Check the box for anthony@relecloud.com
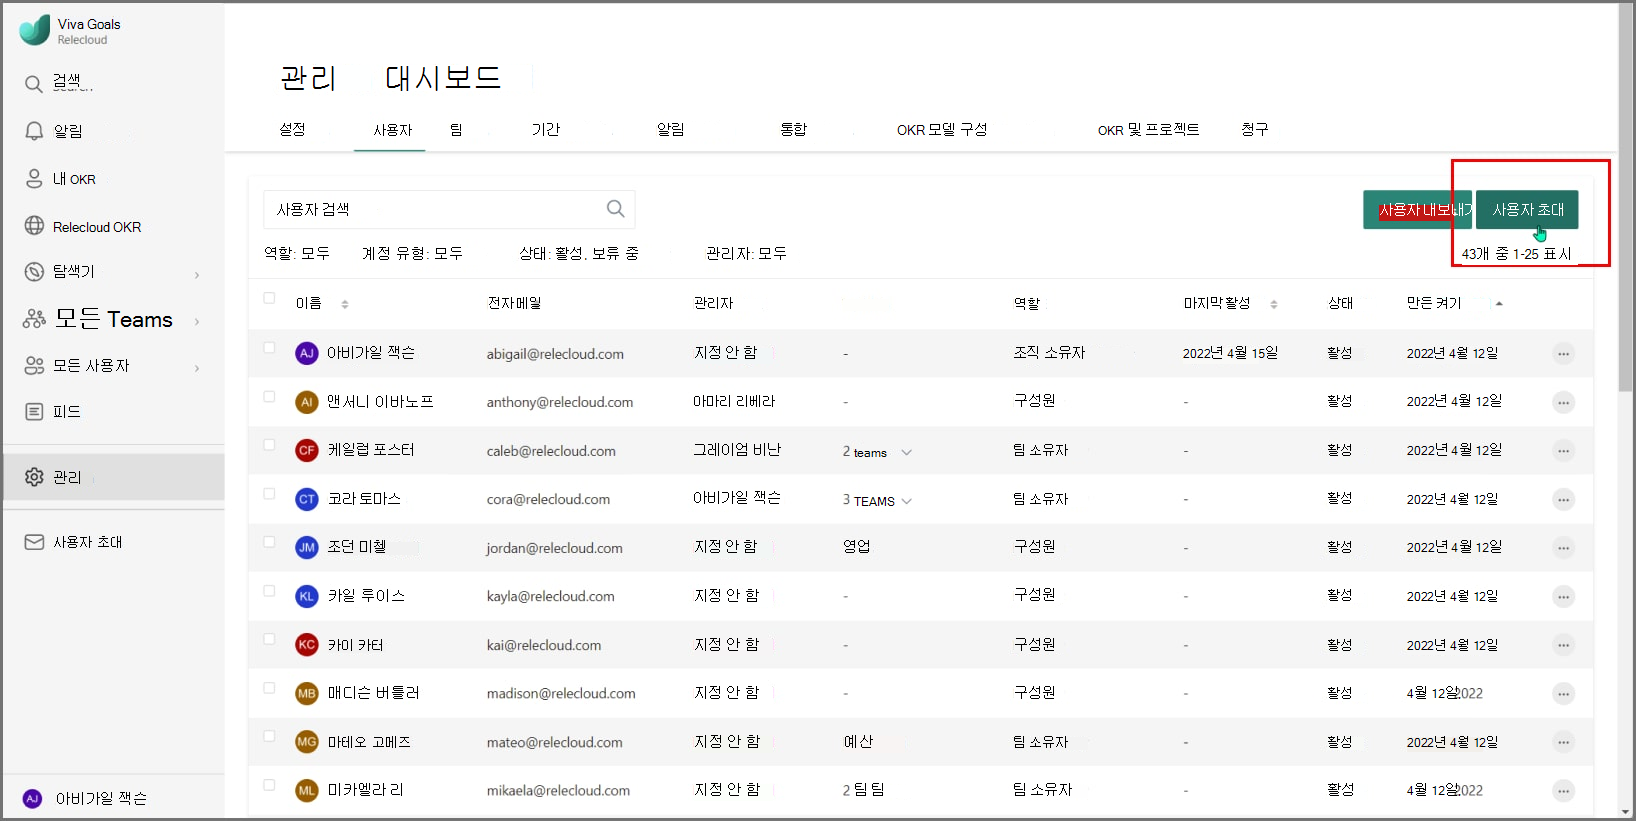Screen dimensions: 1636x821 point(269,396)
